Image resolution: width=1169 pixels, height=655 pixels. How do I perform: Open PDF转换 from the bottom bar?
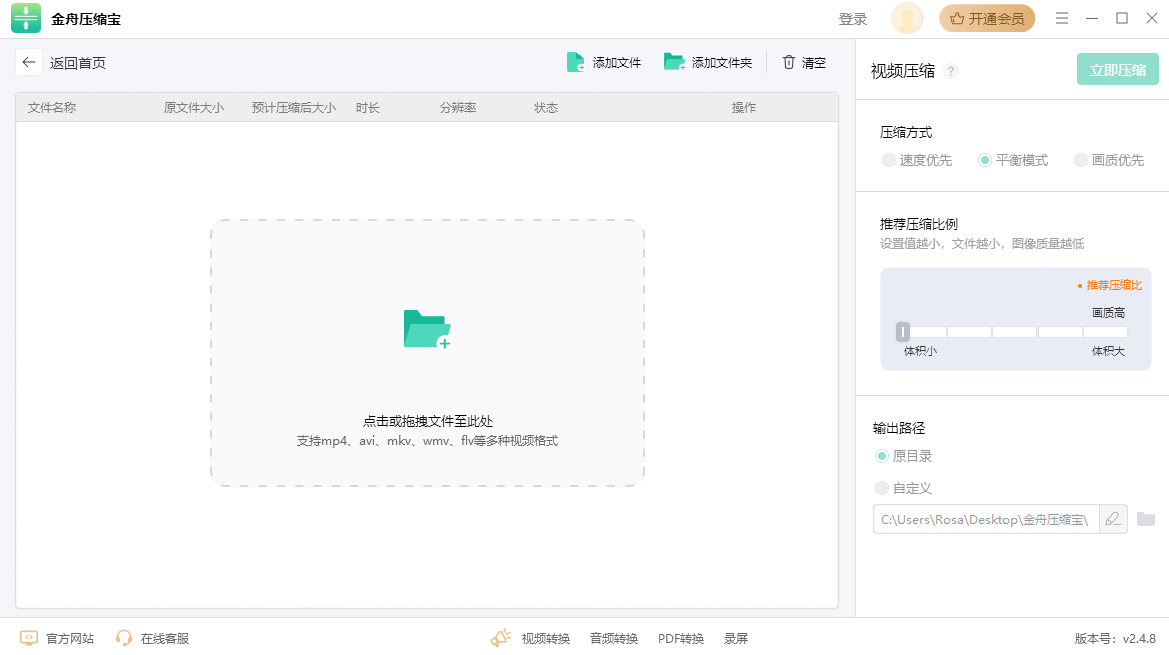680,637
